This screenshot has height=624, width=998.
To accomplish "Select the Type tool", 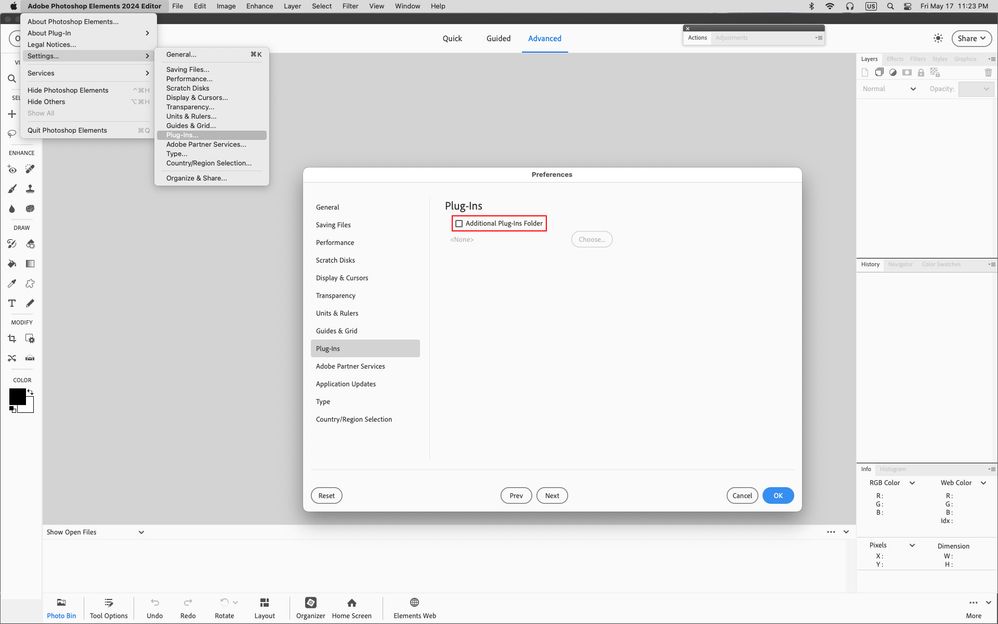I will pyautogui.click(x=11, y=303).
